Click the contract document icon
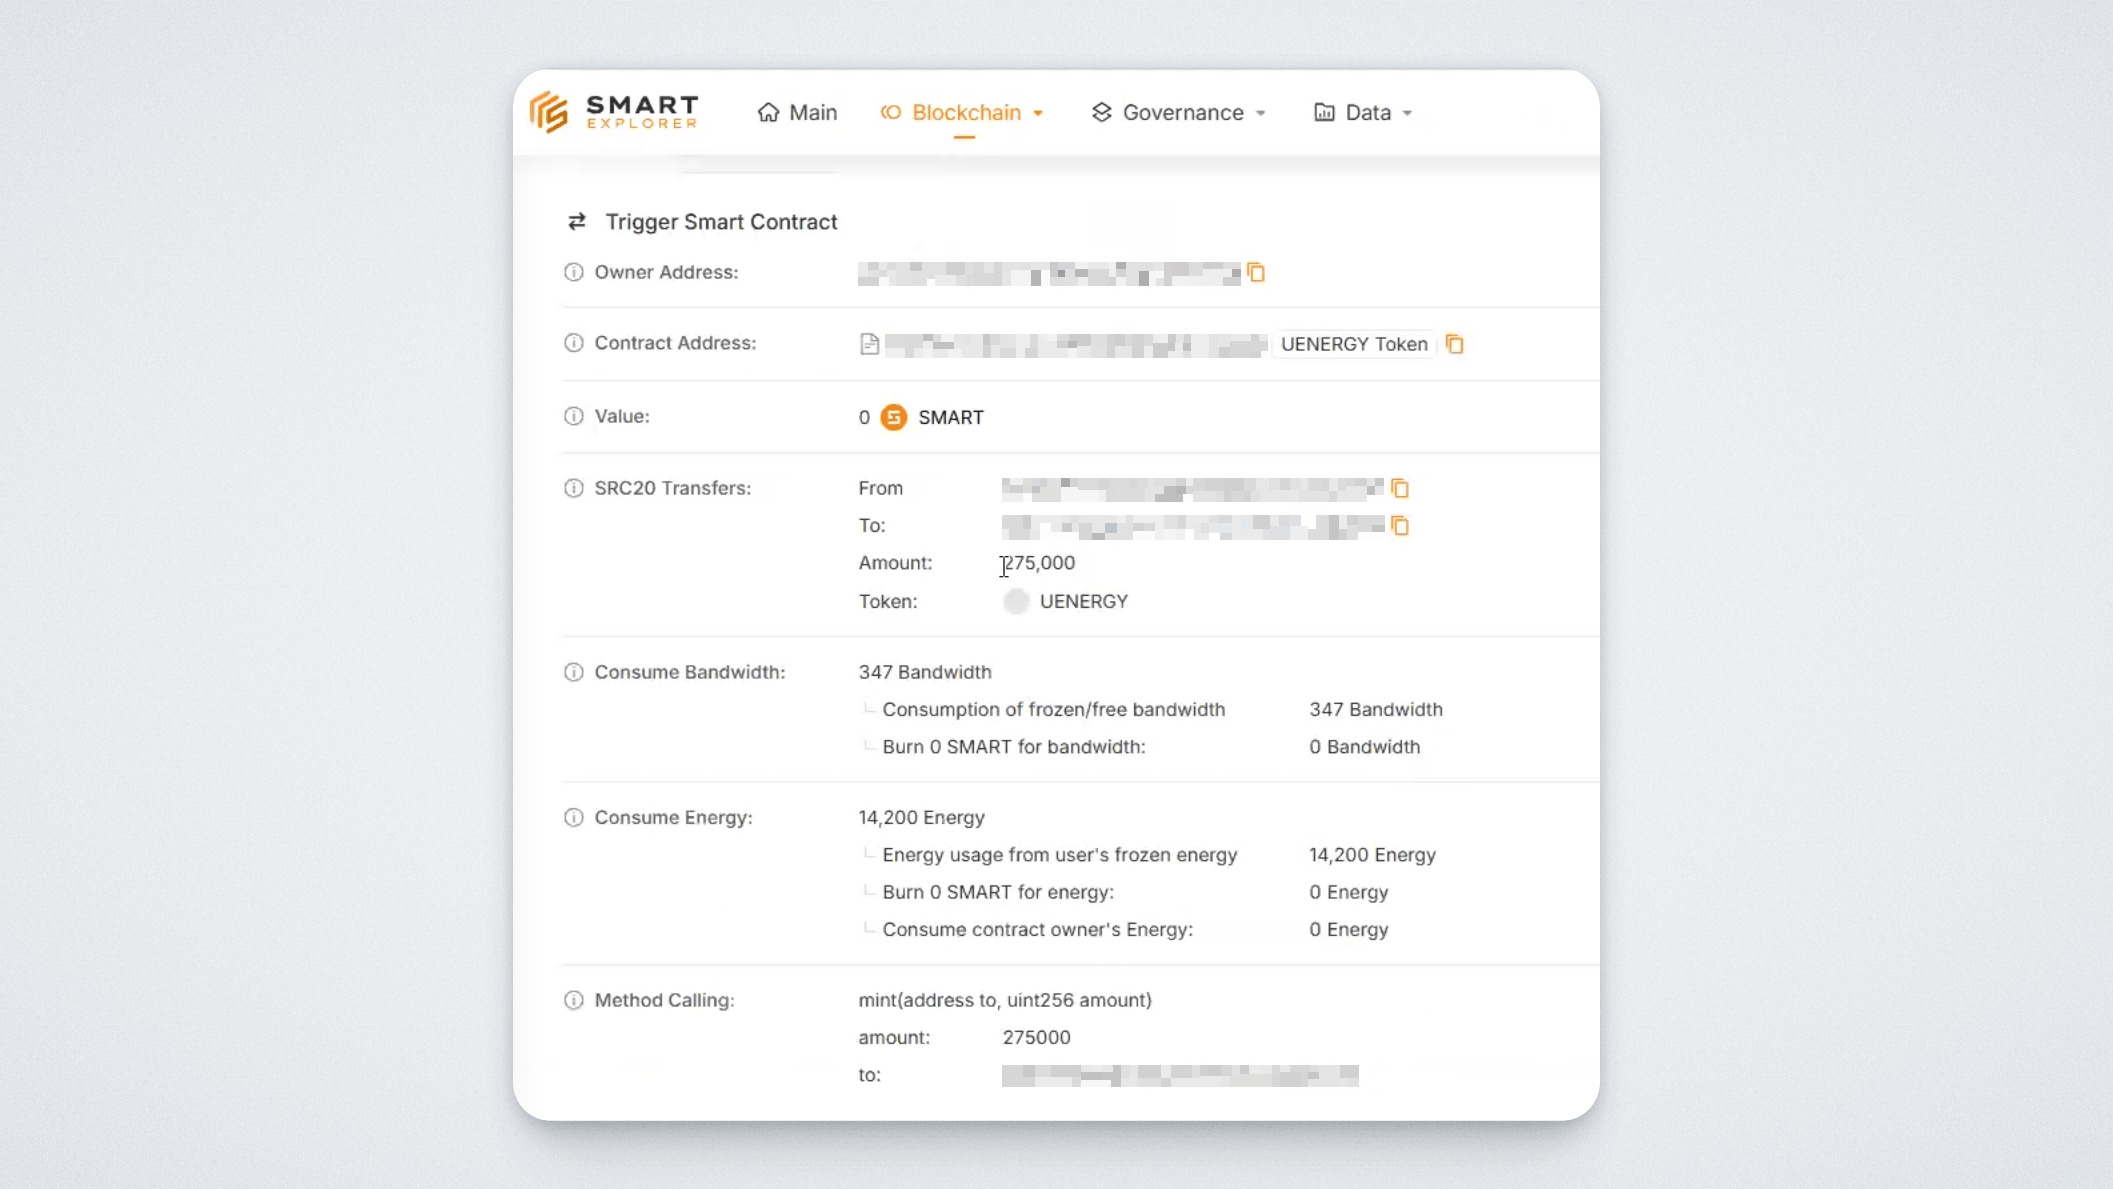 click(869, 344)
